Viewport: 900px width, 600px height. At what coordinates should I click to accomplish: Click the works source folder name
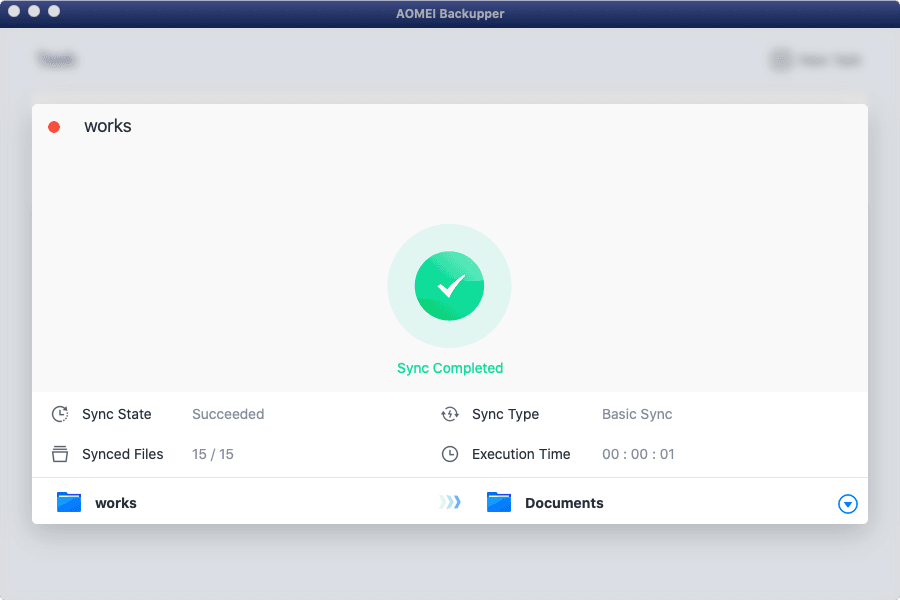pyautogui.click(x=116, y=503)
